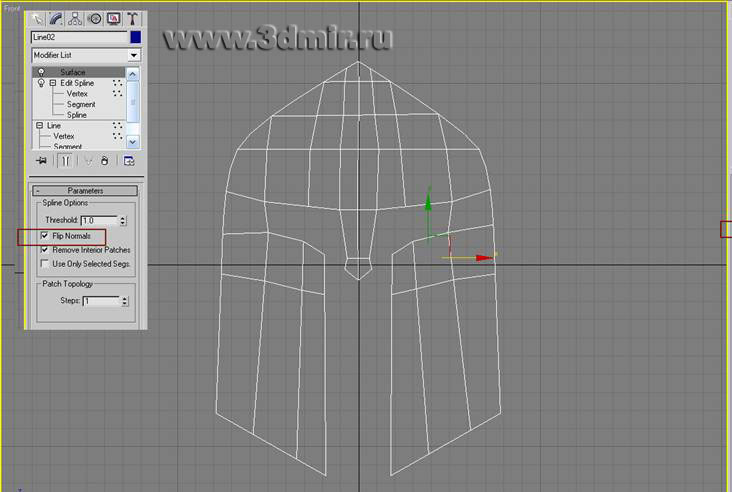Open the Utilities hammer tab
This screenshot has width=732, height=492.
(133, 19)
